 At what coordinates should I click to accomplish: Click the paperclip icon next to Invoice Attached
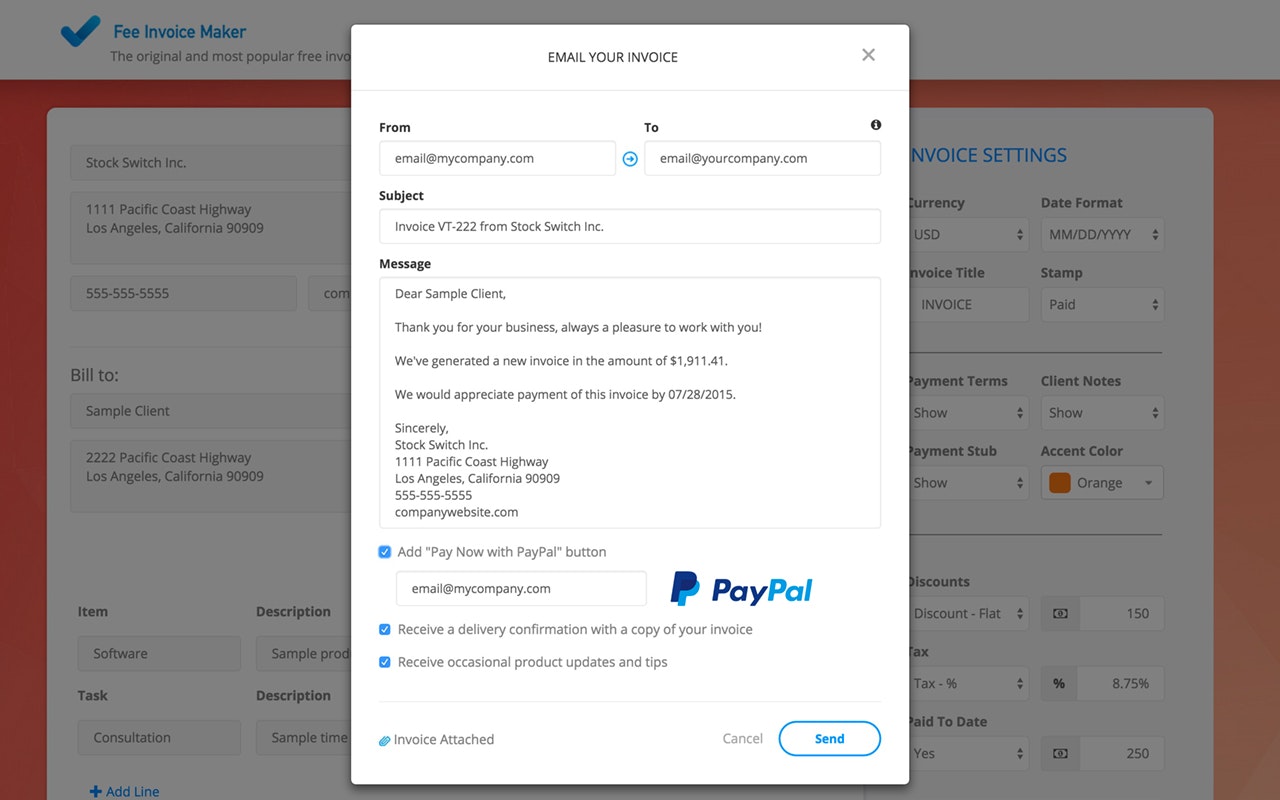(383, 739)
